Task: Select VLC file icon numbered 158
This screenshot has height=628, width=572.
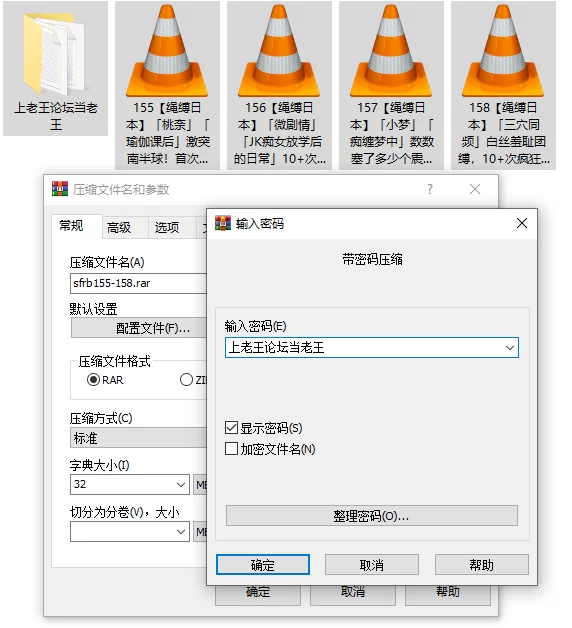Action: (503, 50)
